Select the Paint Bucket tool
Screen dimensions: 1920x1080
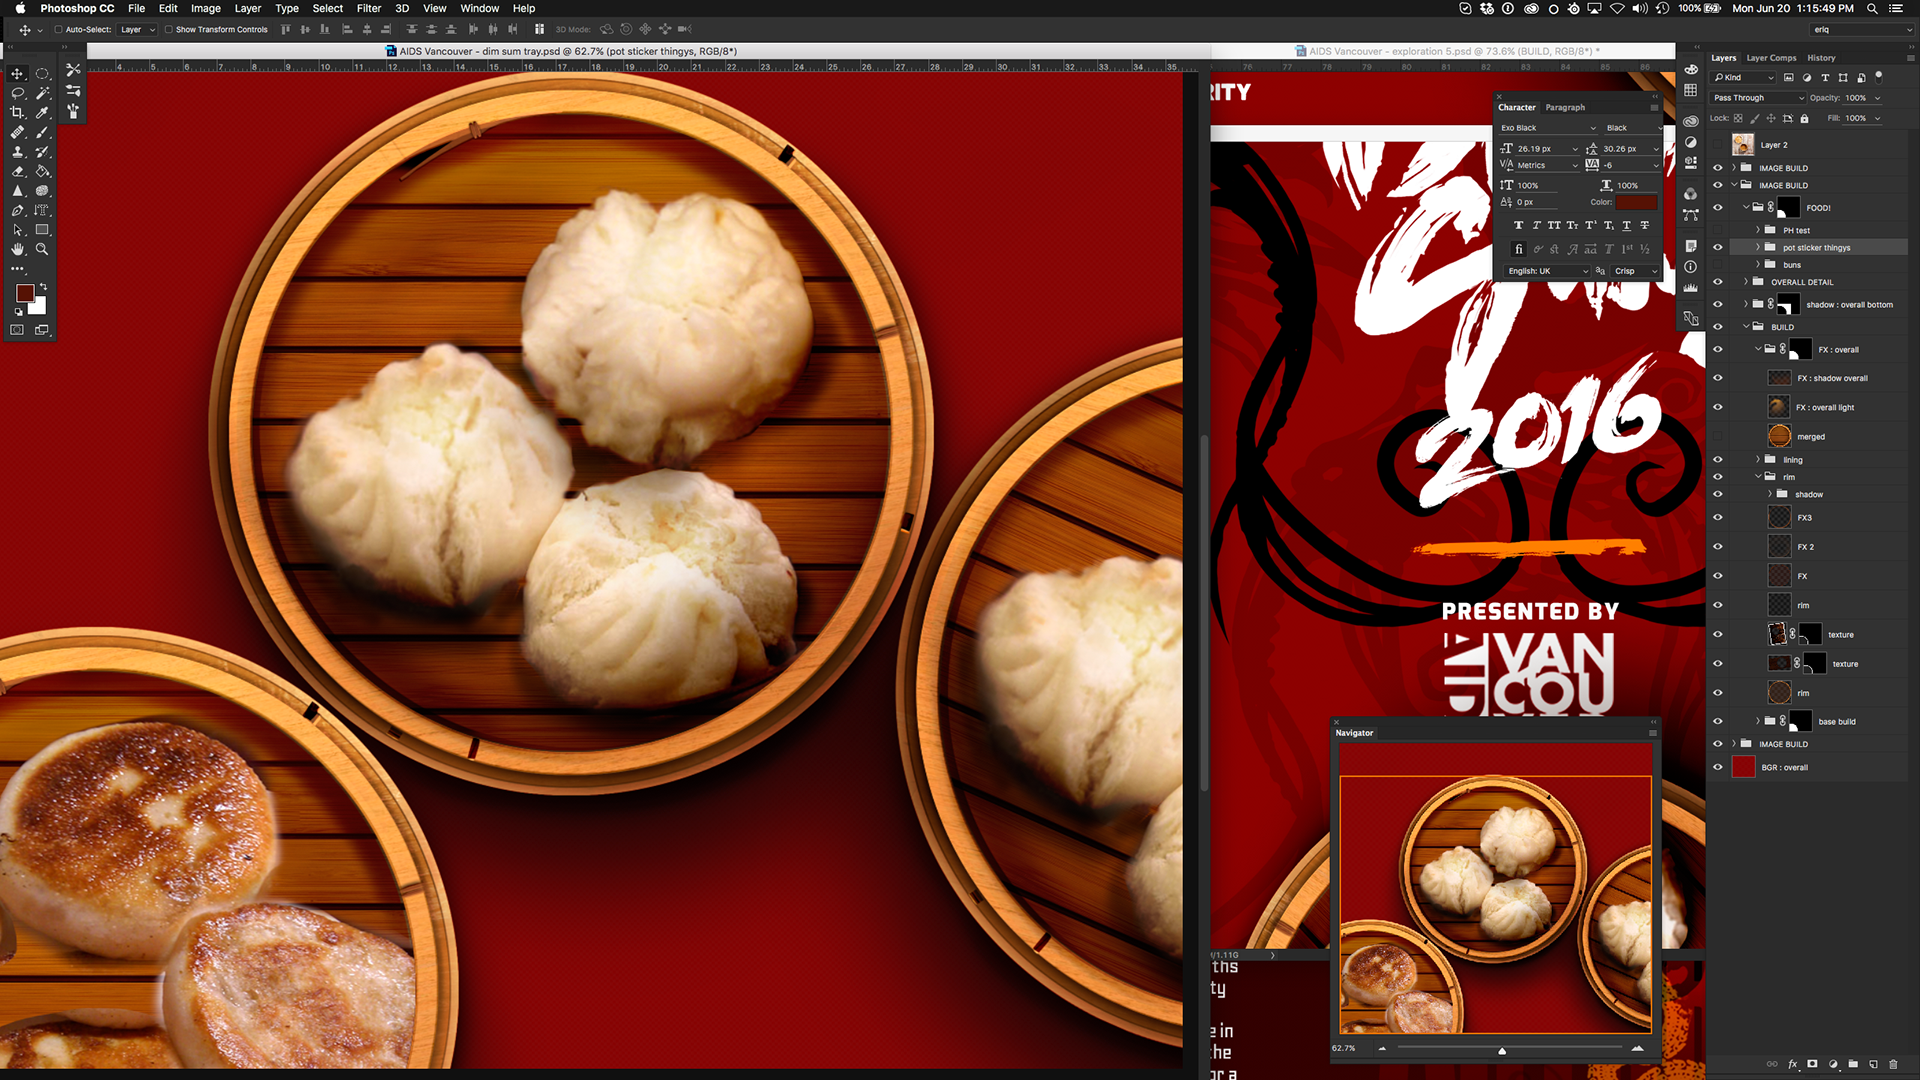42,171
